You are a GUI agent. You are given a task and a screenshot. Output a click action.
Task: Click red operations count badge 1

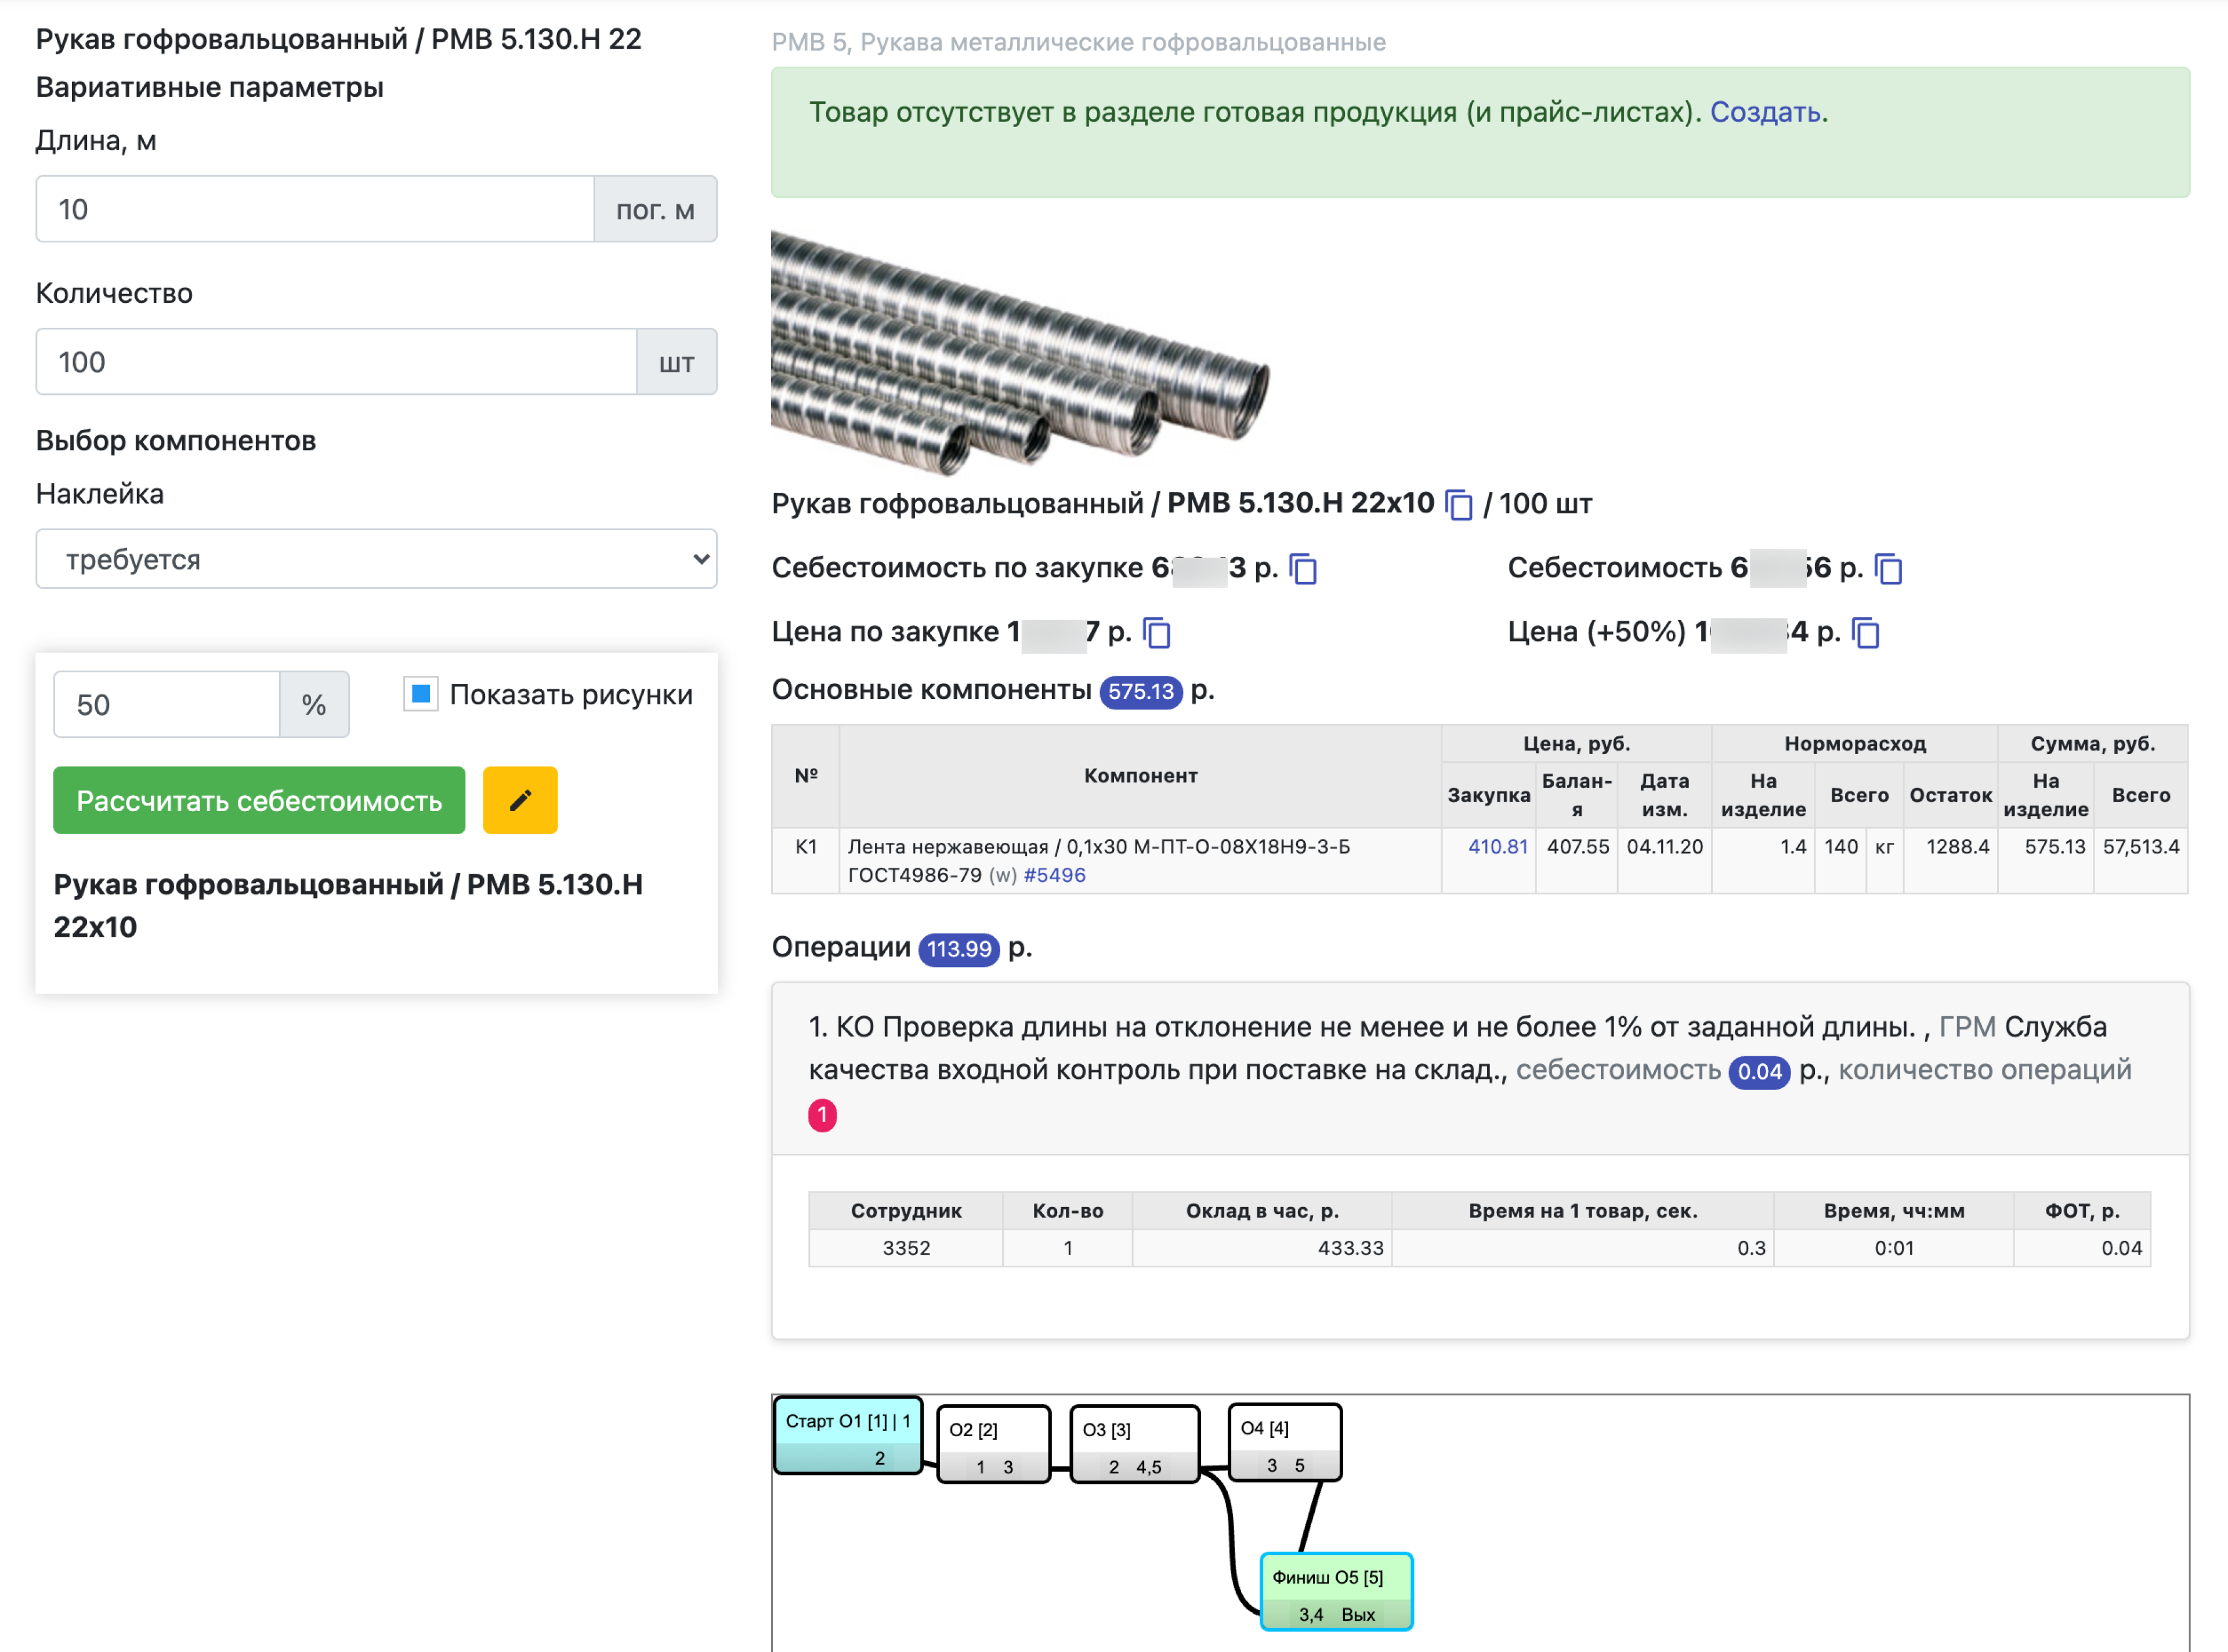(822, 1115)
